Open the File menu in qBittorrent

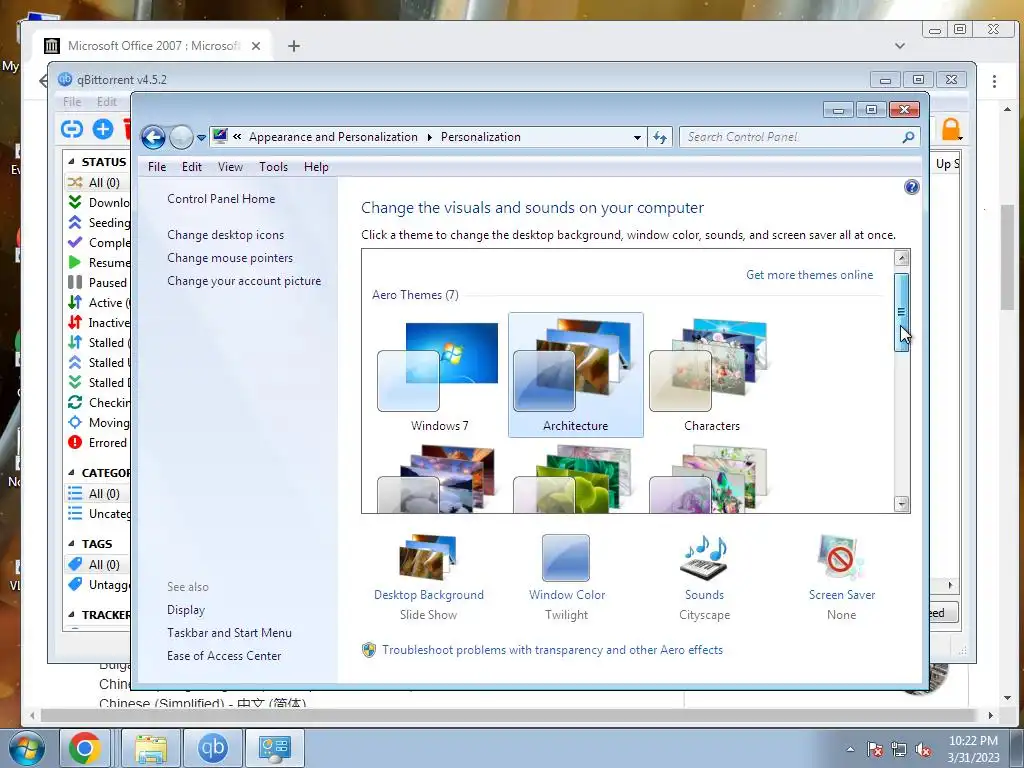72,102
